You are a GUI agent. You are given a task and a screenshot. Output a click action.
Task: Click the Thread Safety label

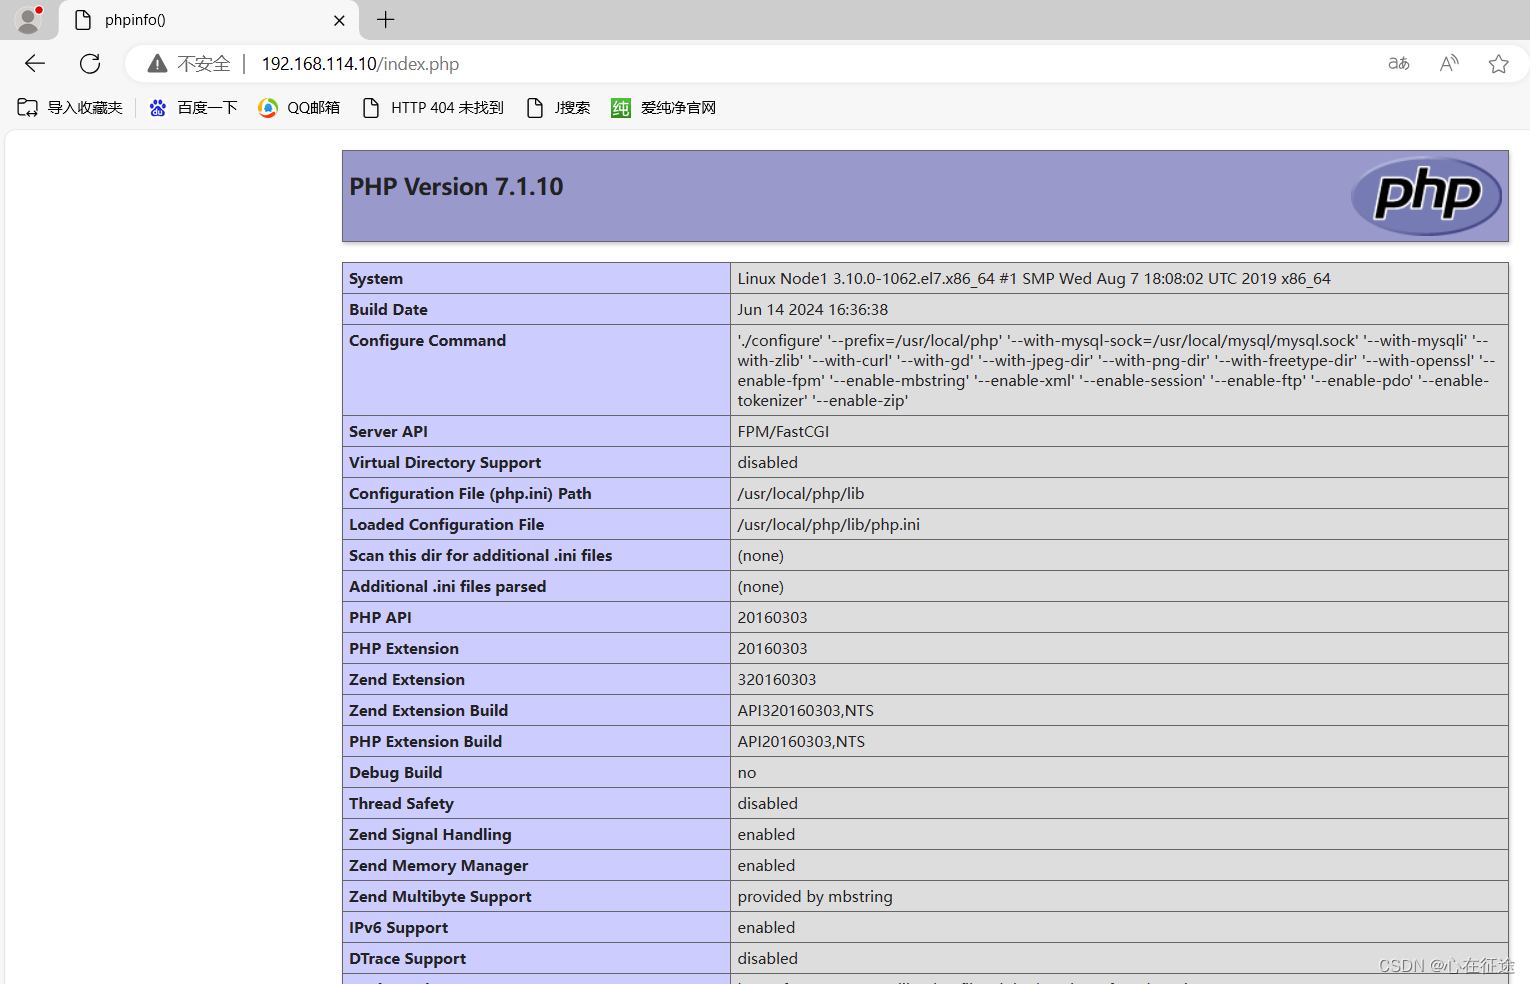tap(401, 804)
